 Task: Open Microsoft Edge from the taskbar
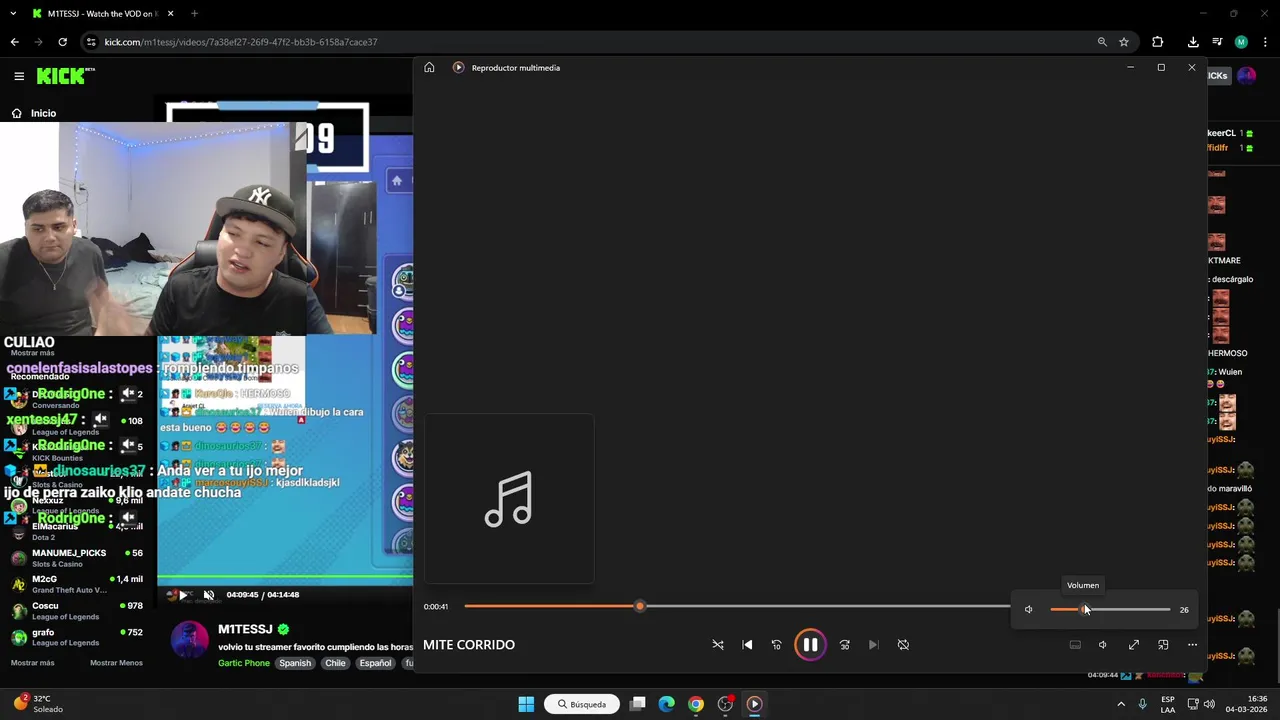click(666, 704)
